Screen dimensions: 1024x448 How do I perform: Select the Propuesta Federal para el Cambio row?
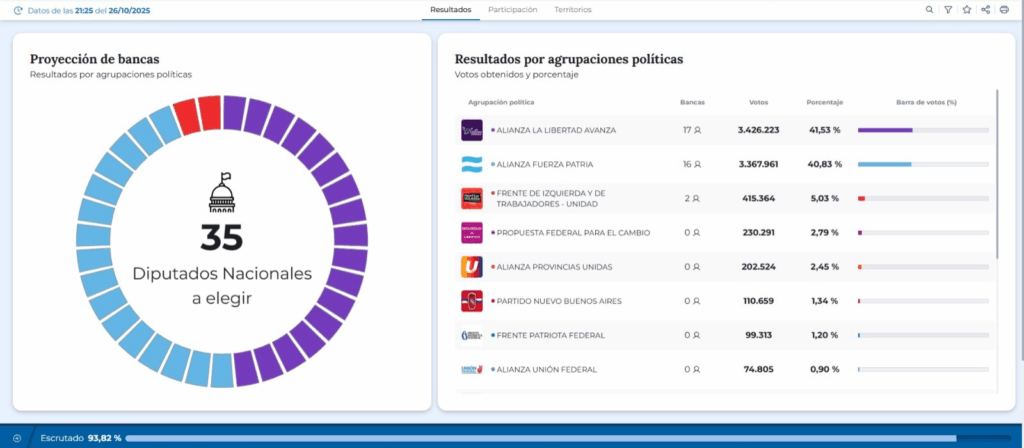point(726,232)
